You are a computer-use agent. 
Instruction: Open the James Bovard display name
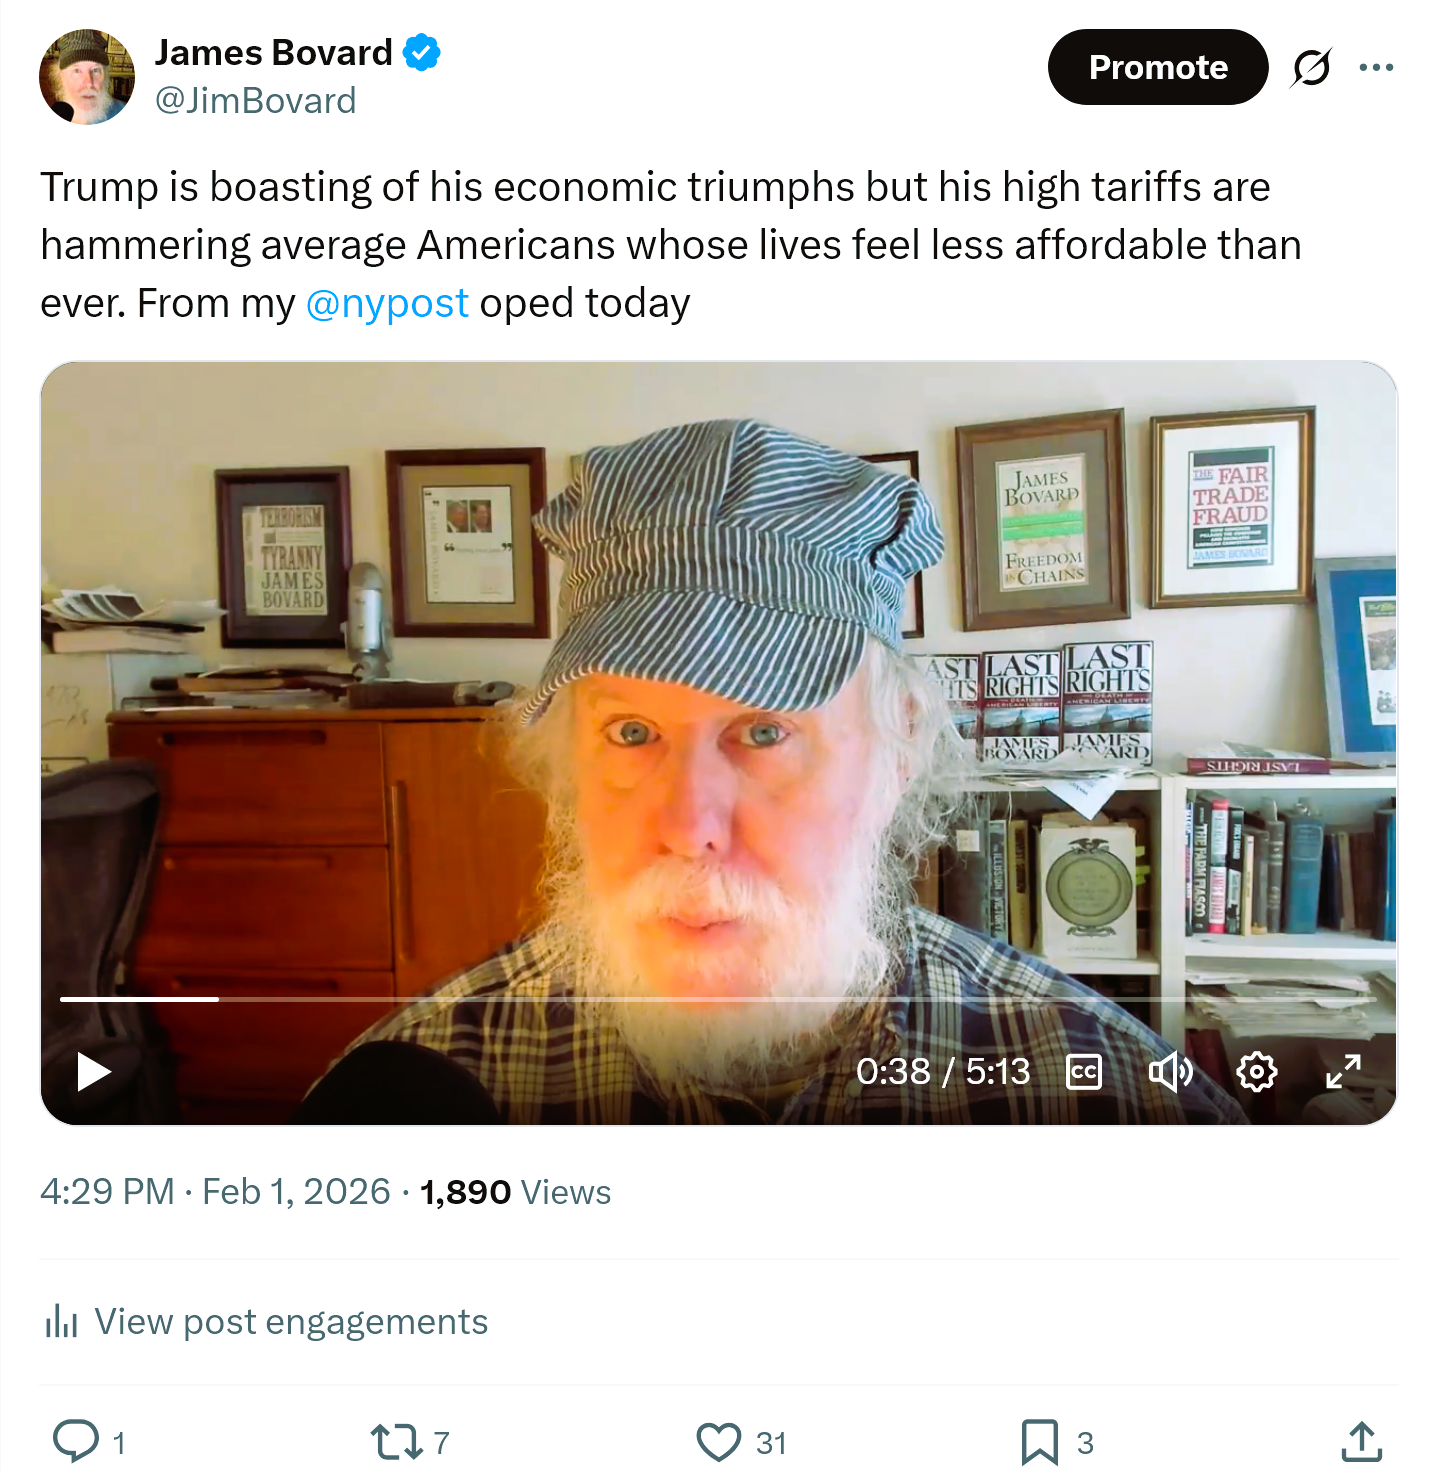click(273, 52)
